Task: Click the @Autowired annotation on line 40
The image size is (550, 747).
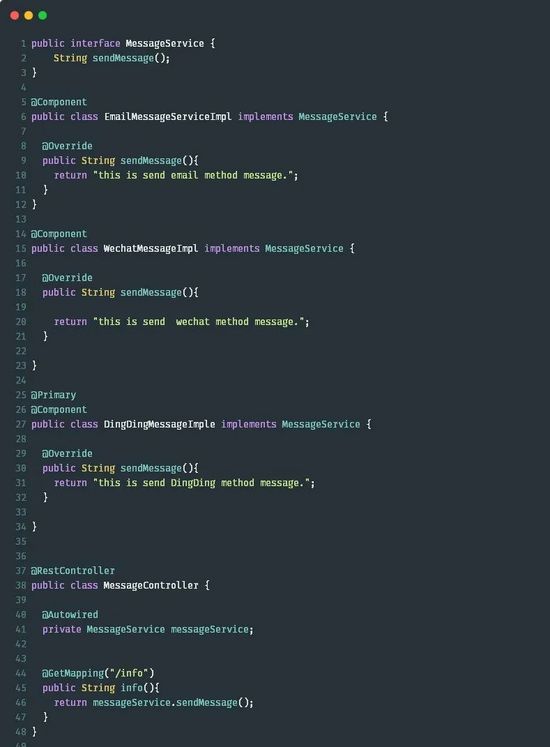Action: tap(70, 615)
